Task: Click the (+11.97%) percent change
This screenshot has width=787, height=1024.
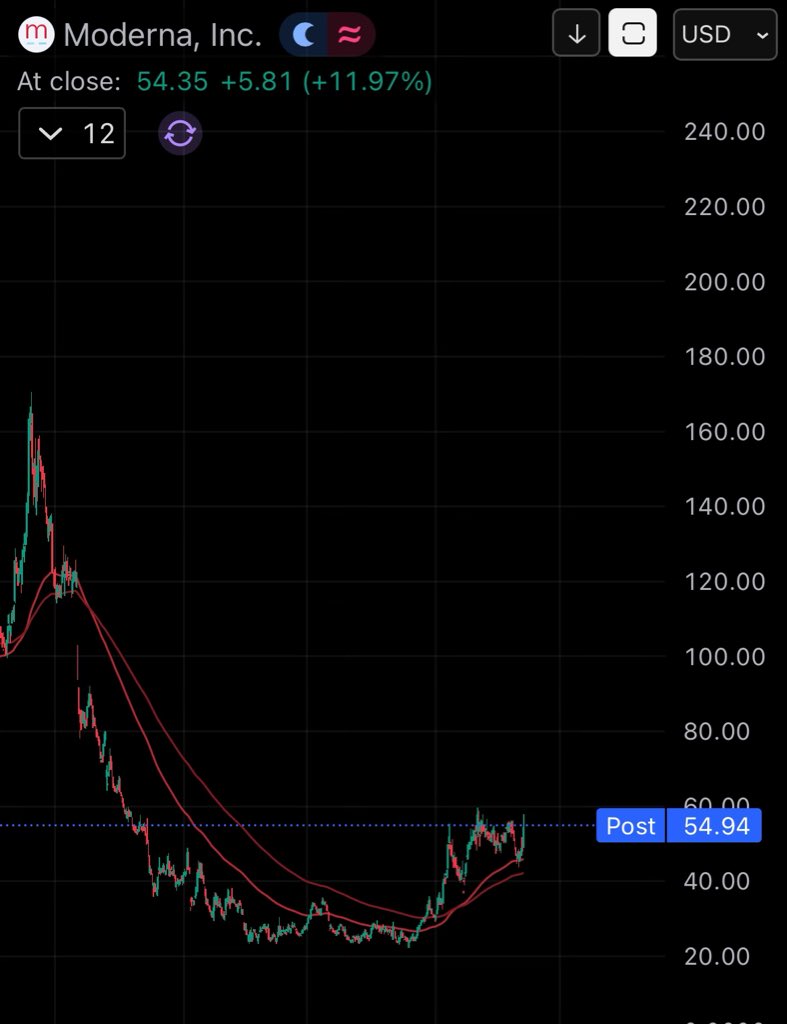Action: [x=368, y=82]
